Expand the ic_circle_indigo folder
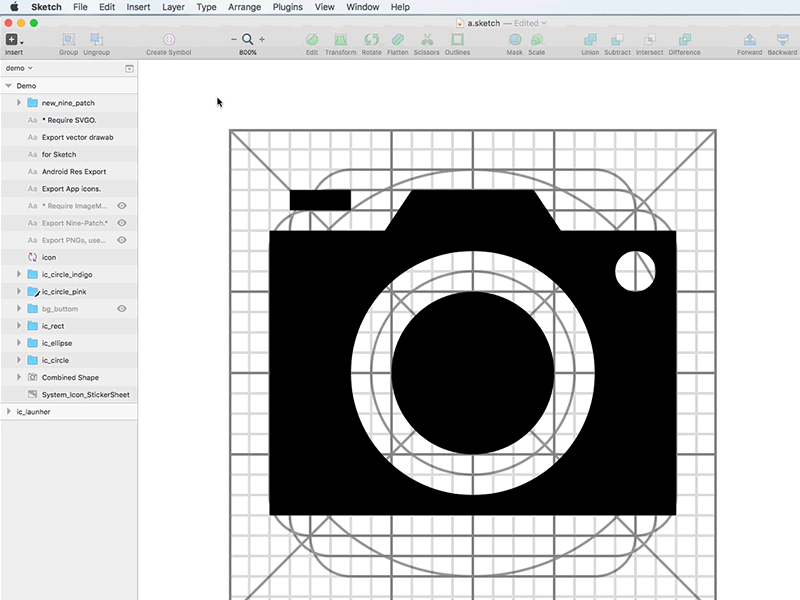 19,274
